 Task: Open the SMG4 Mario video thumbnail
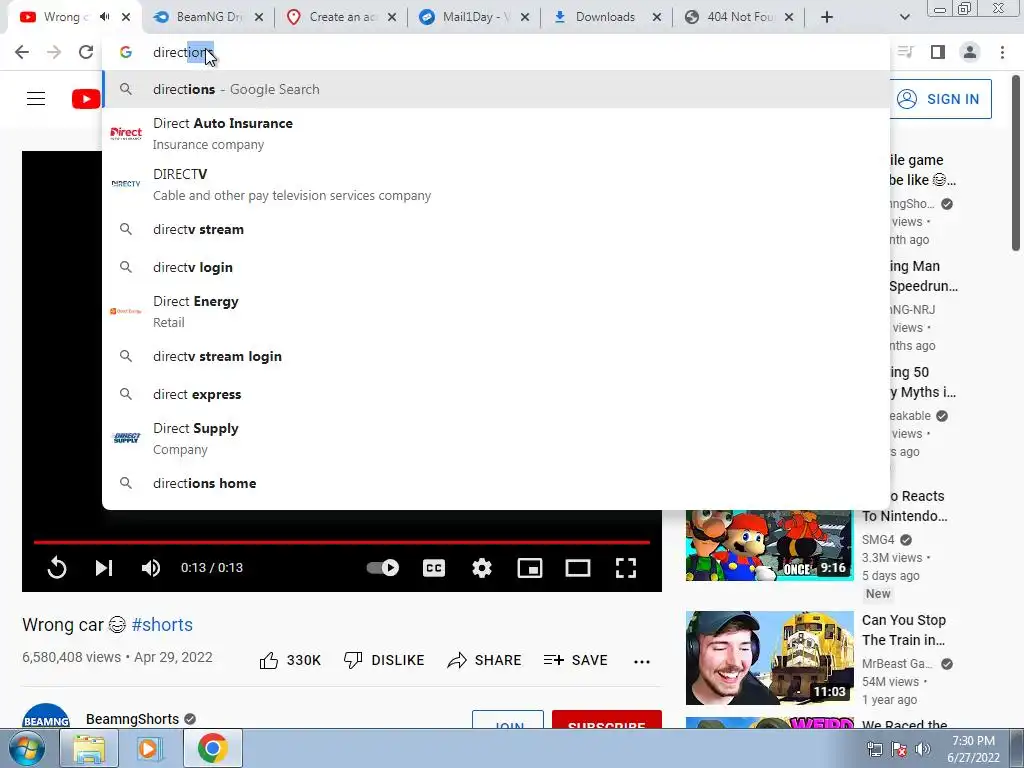coord(769,545)
